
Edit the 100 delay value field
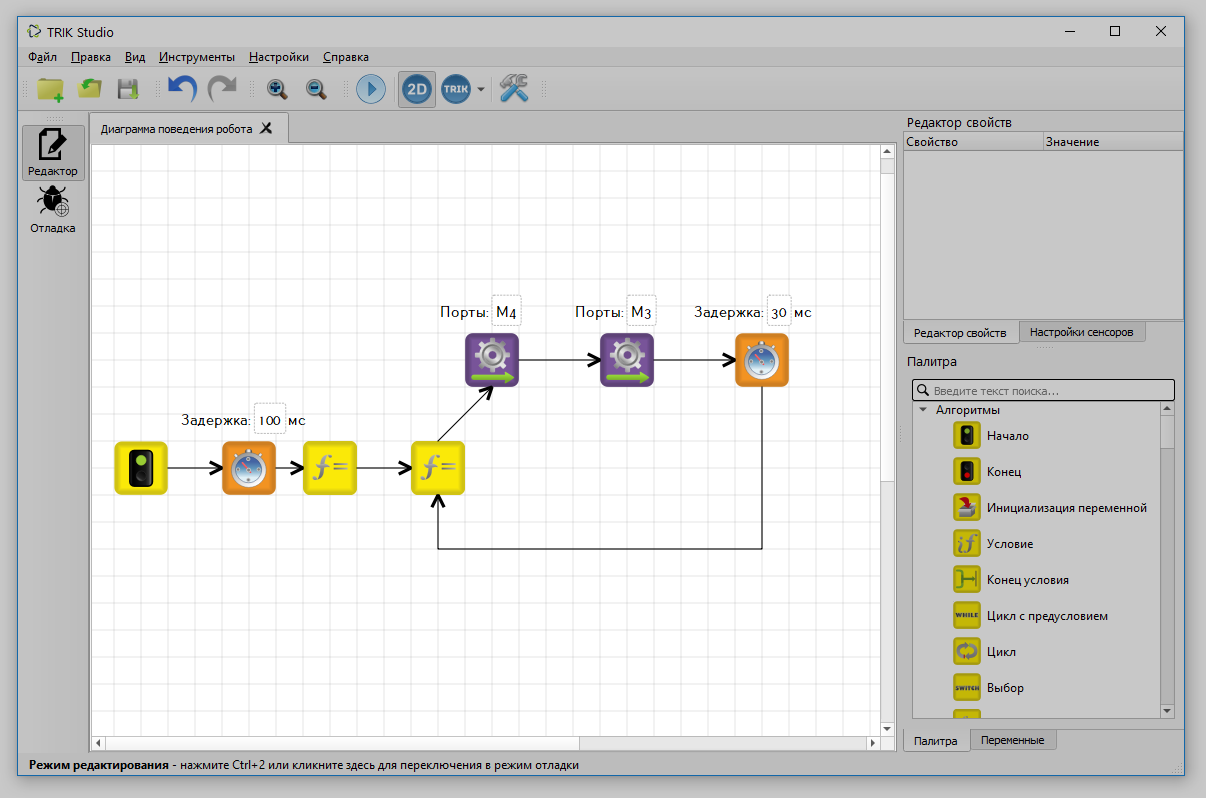click(269, 421)
